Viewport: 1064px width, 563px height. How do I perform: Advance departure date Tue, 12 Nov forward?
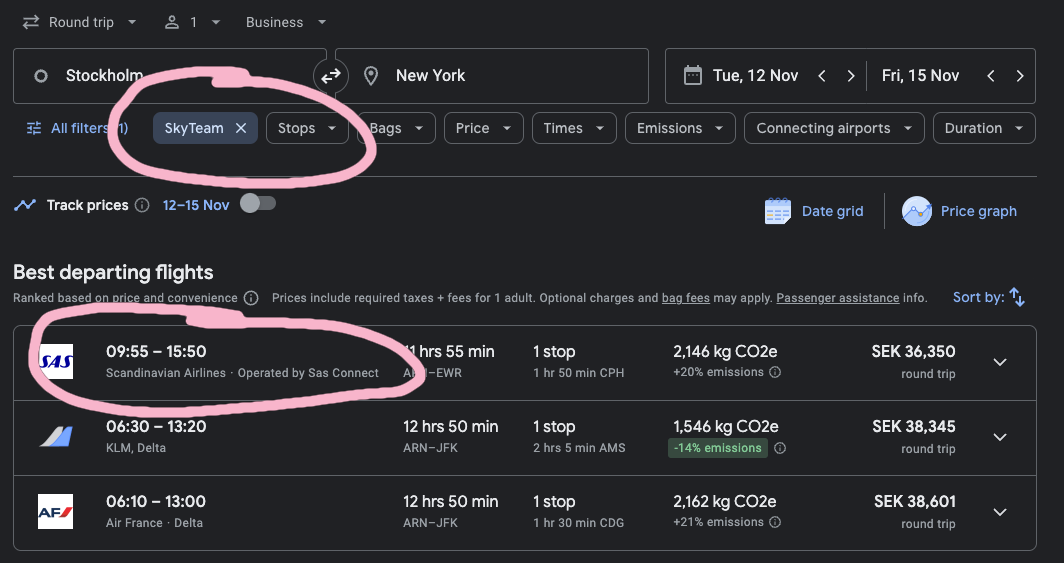pos(850,76)
